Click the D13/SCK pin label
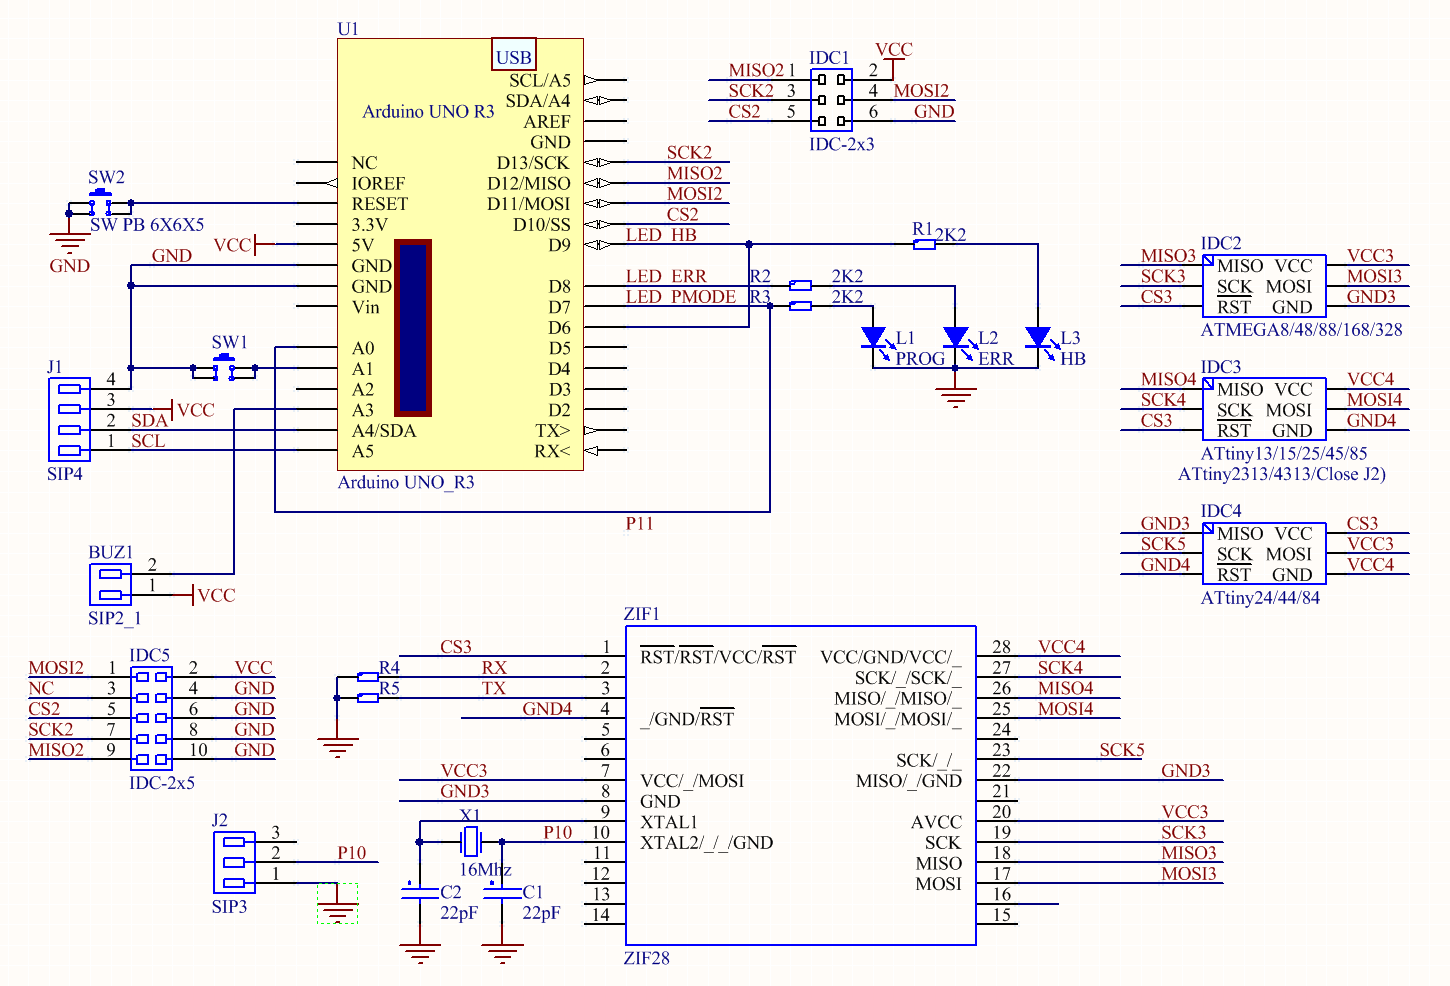1450x986 pixels. click(x=533, y=163)
